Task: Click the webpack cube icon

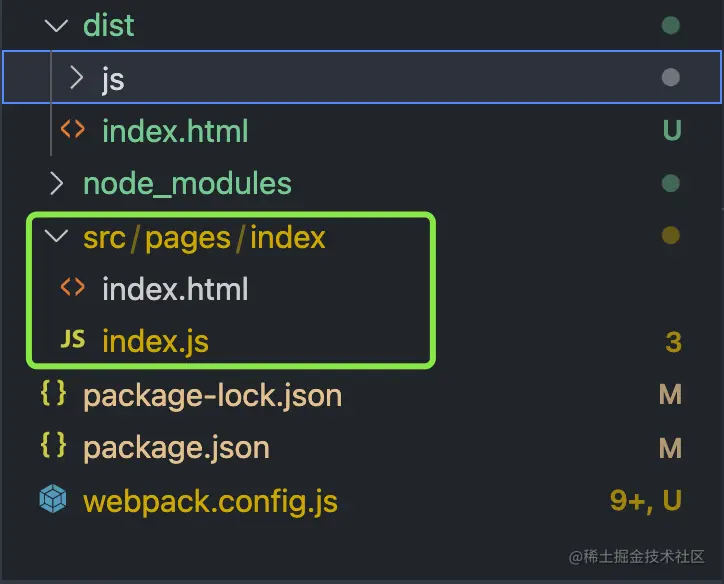Action: (53, 499)
